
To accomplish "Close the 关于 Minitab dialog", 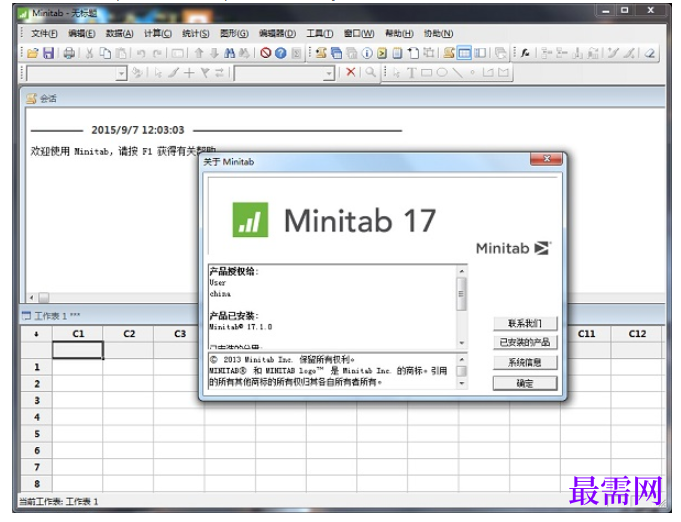I will (x=546, y=159).
